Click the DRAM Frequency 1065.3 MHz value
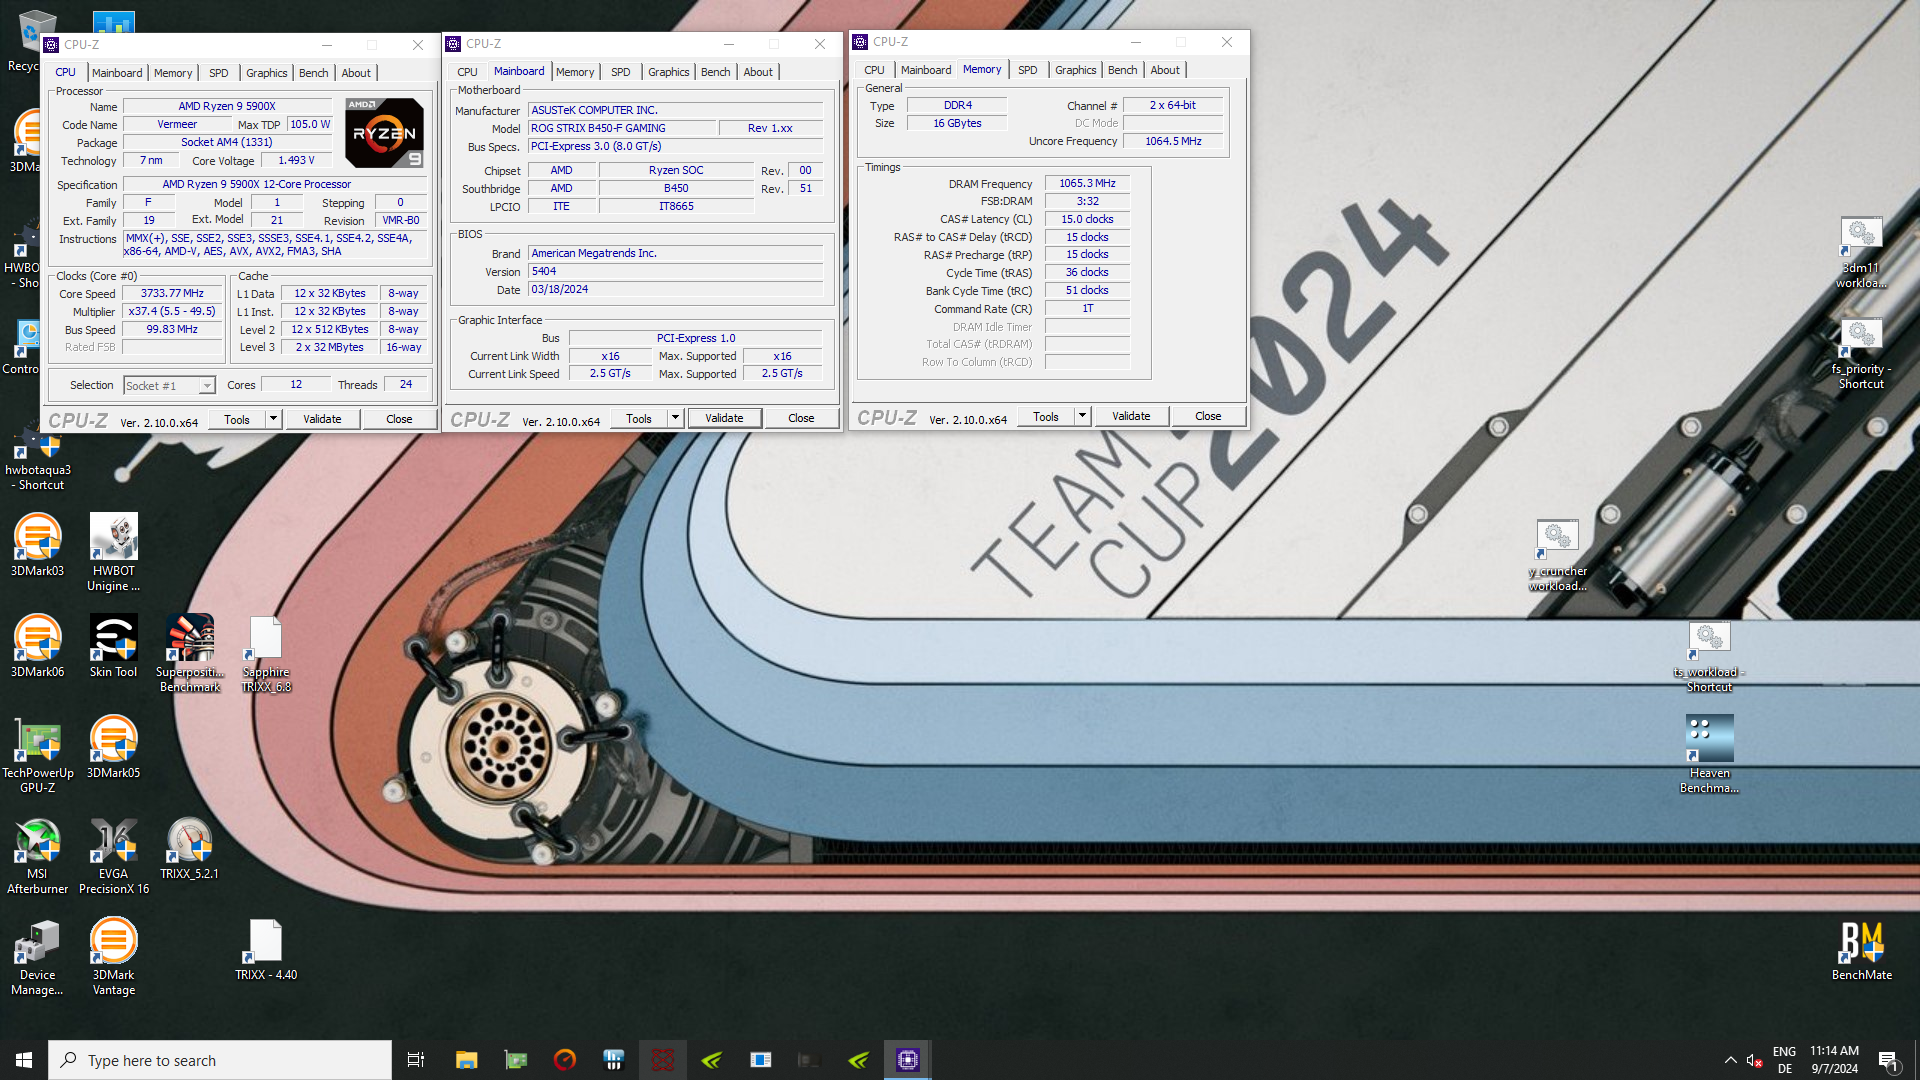Viewport: 1920px width, 1080px height. click(1087, 184)
